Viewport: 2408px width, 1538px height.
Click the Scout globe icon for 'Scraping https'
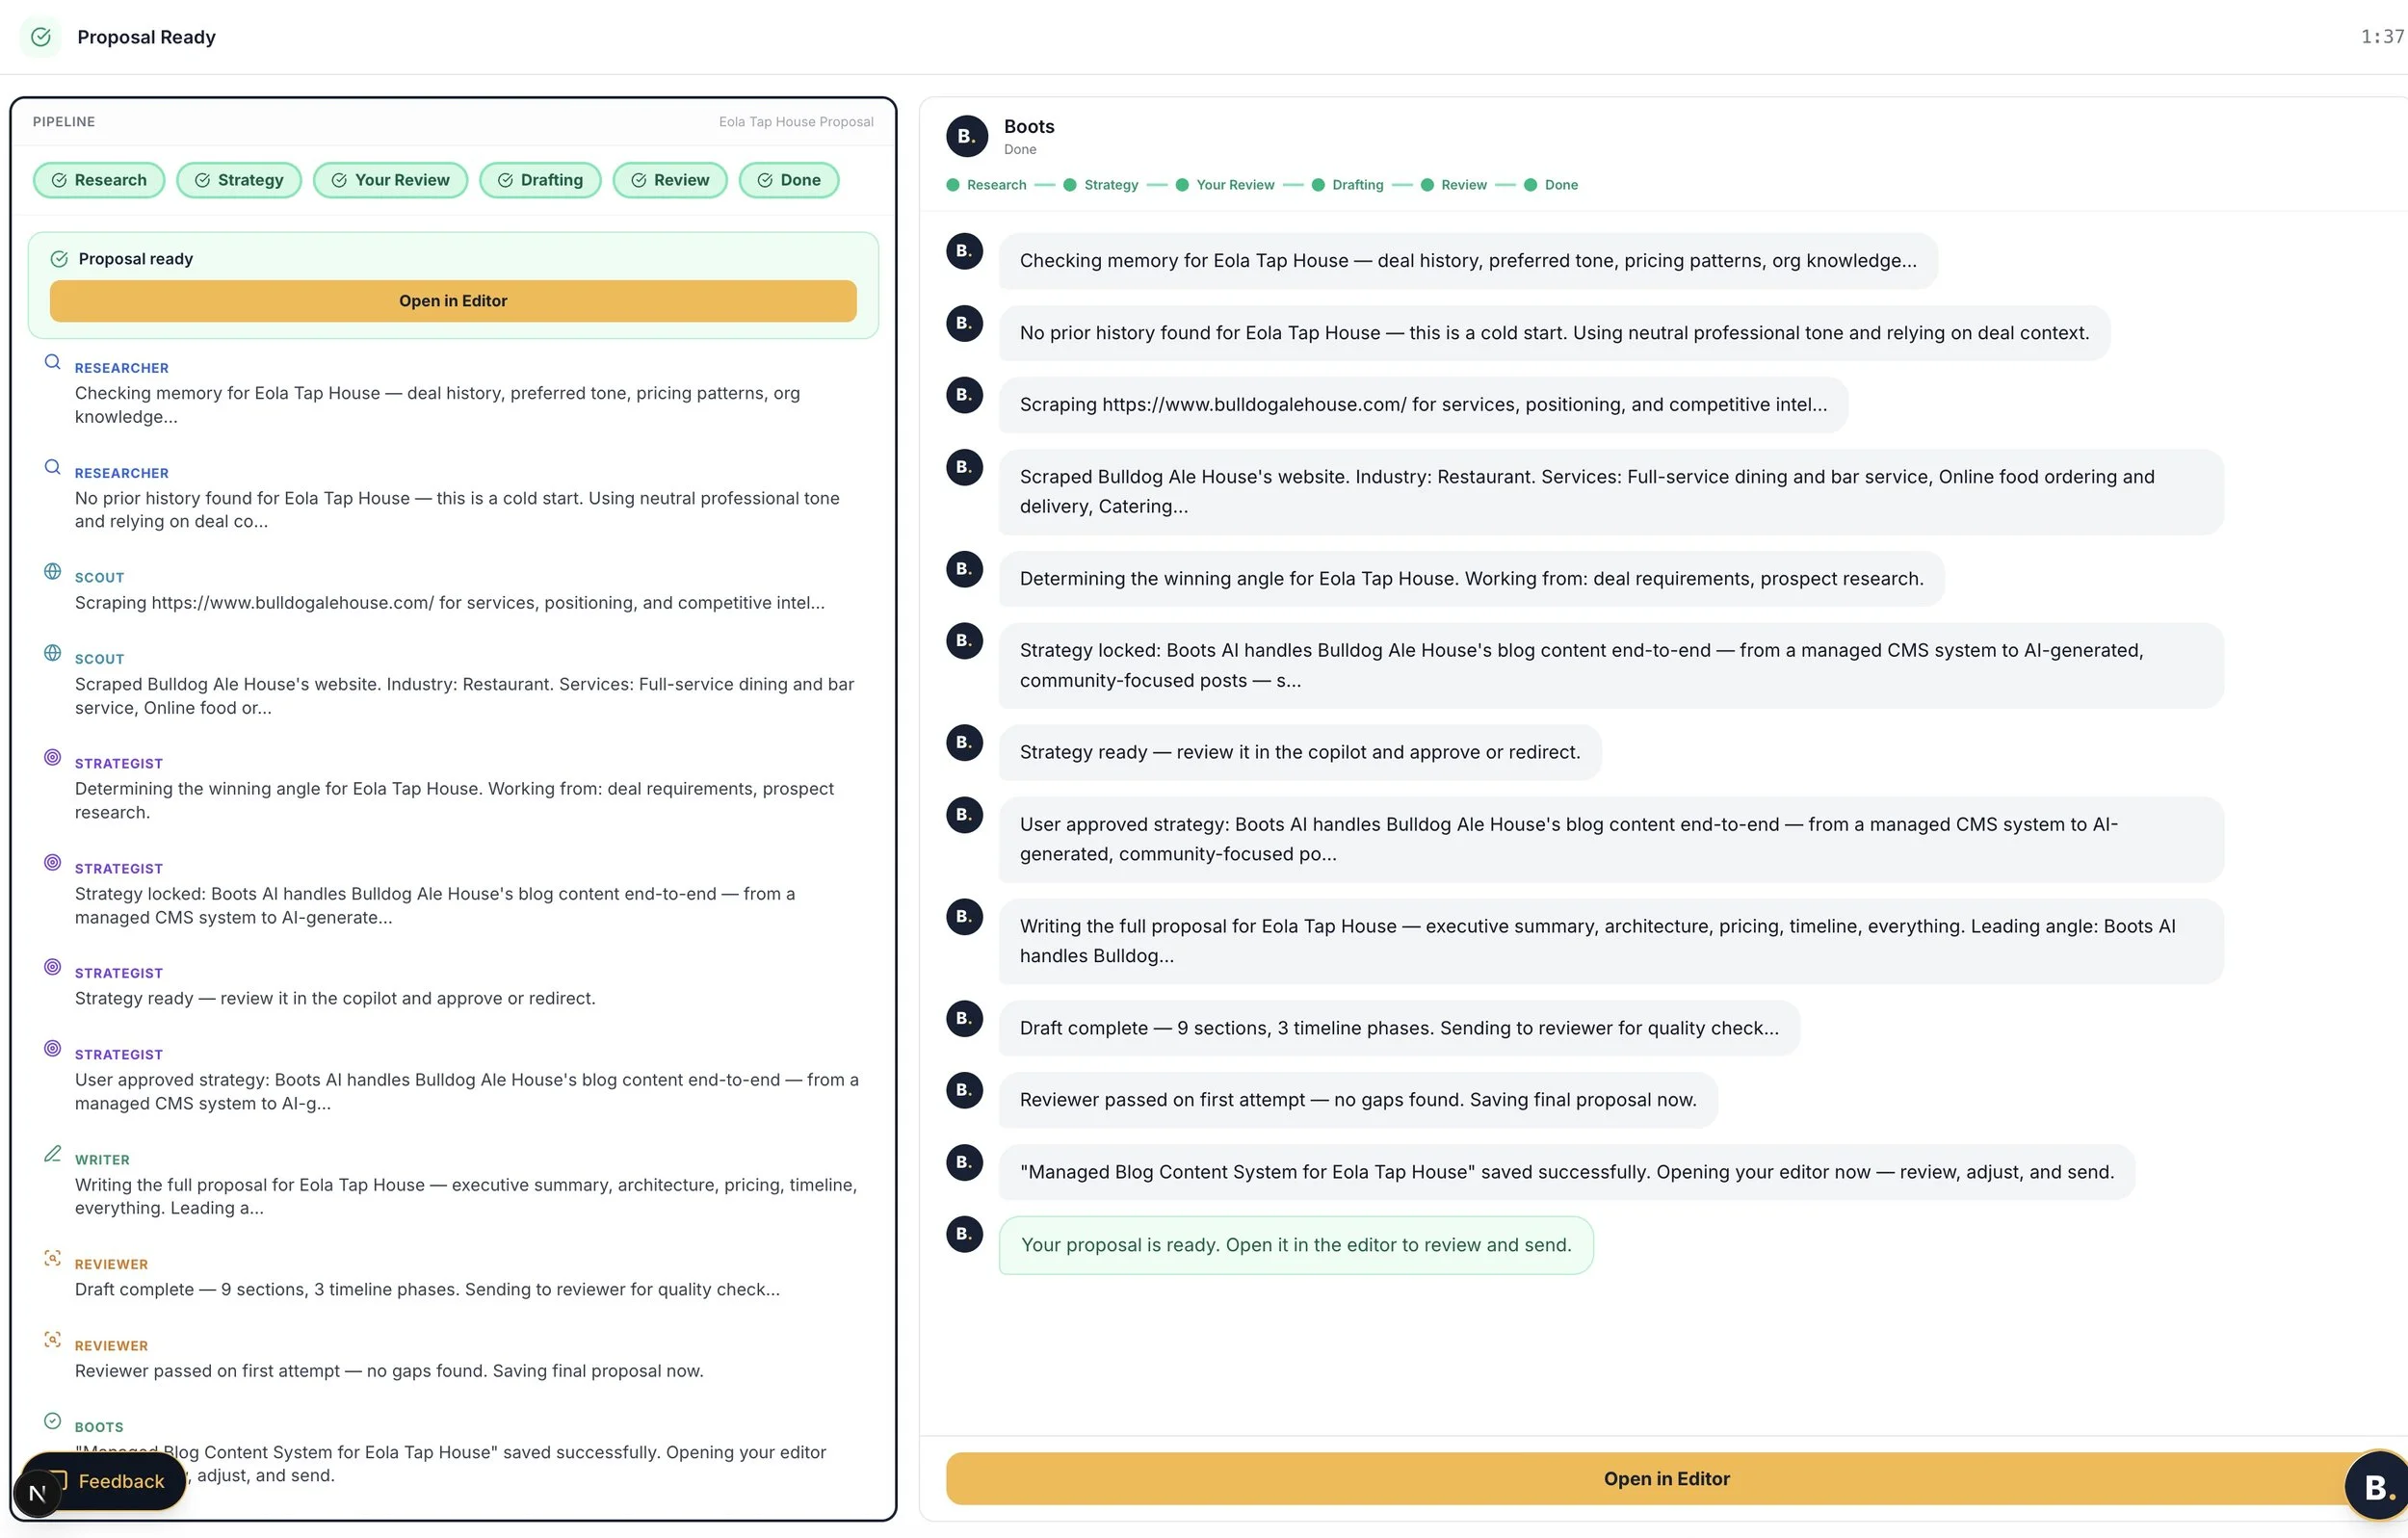53,571
